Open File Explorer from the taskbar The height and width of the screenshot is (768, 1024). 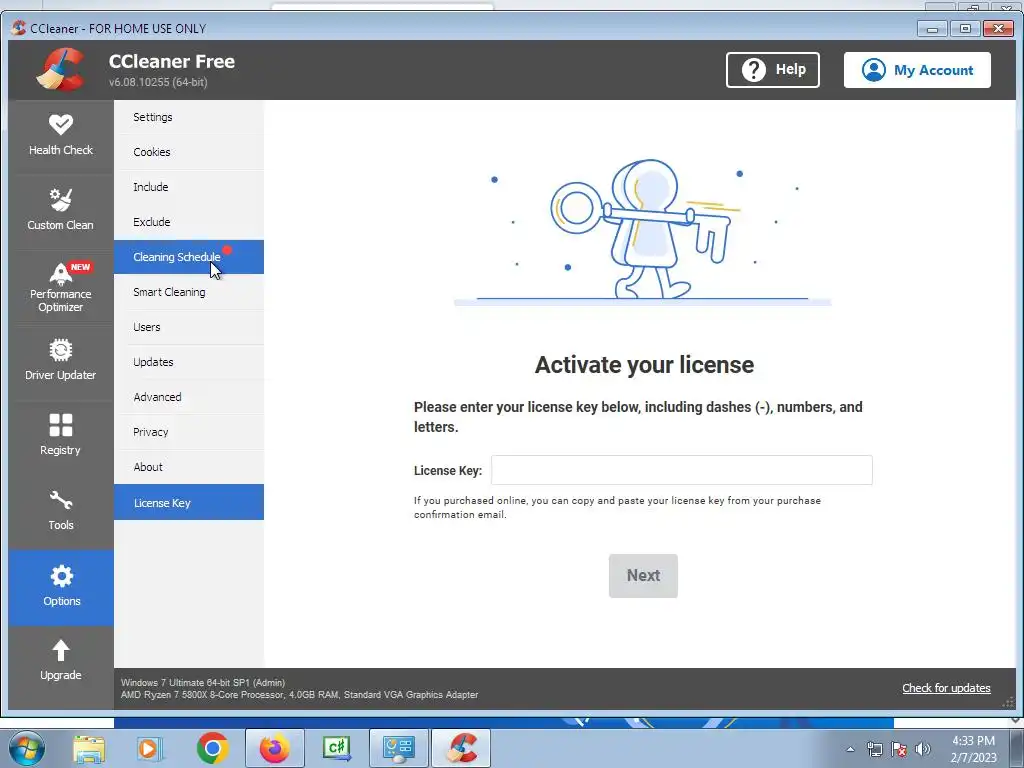pyautogui.click(x=89, y=749)
